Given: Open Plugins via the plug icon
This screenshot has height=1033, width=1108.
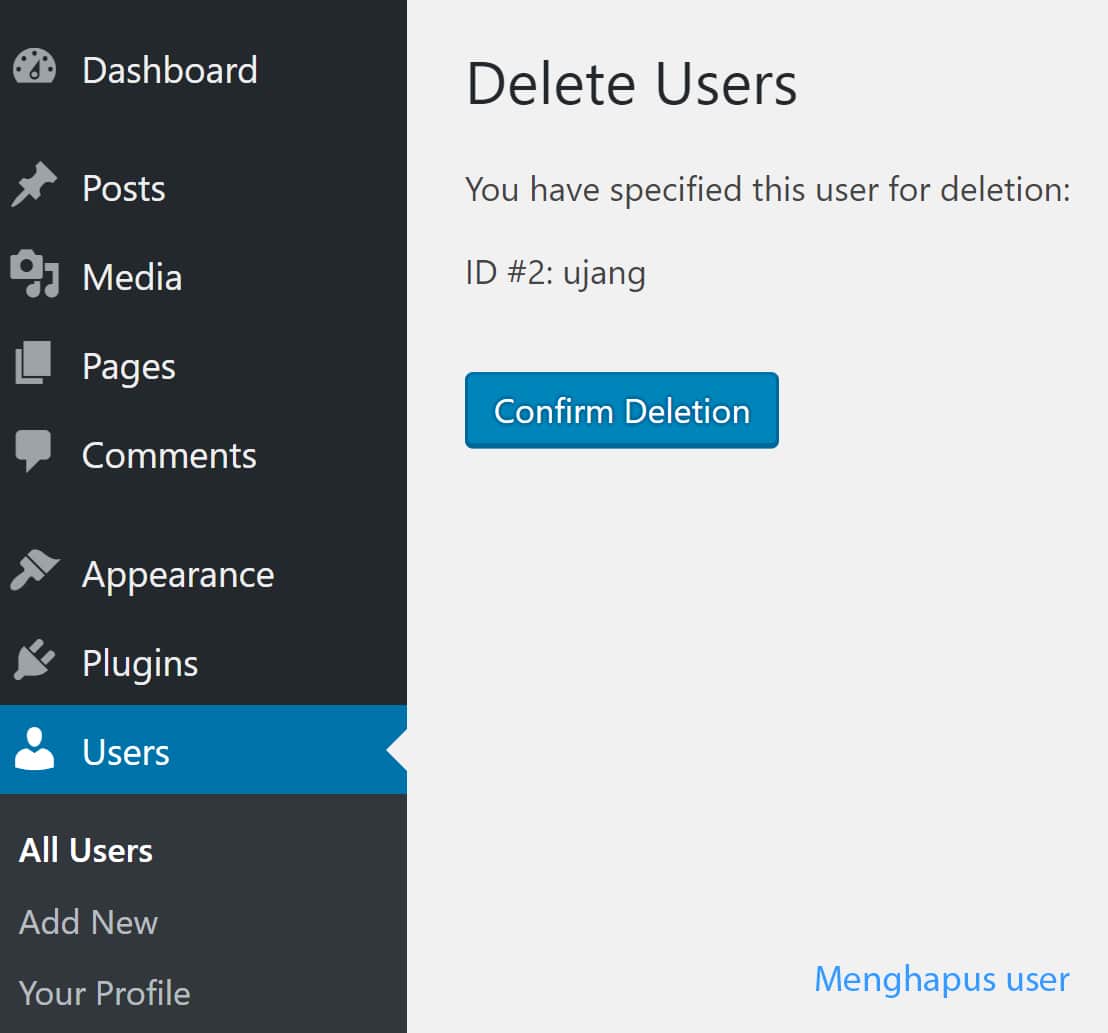Looking at the screenshot, I should coord(34,662).
